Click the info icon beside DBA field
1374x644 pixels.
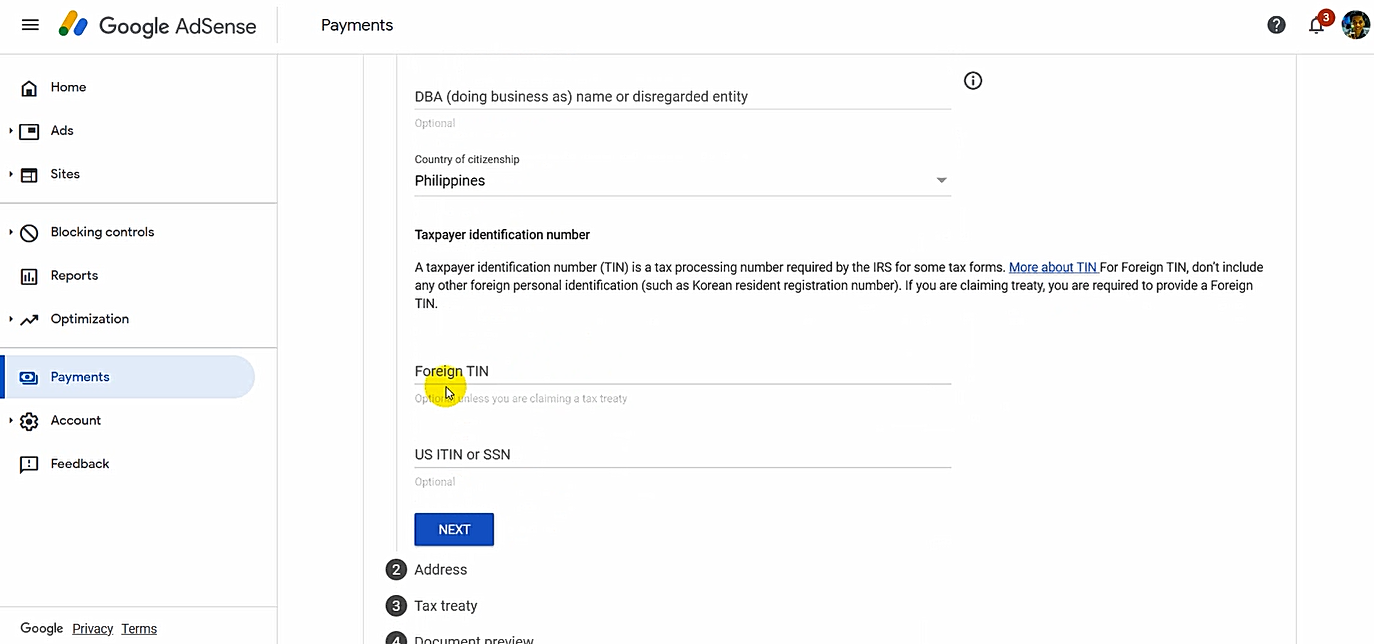coord(972,81)
